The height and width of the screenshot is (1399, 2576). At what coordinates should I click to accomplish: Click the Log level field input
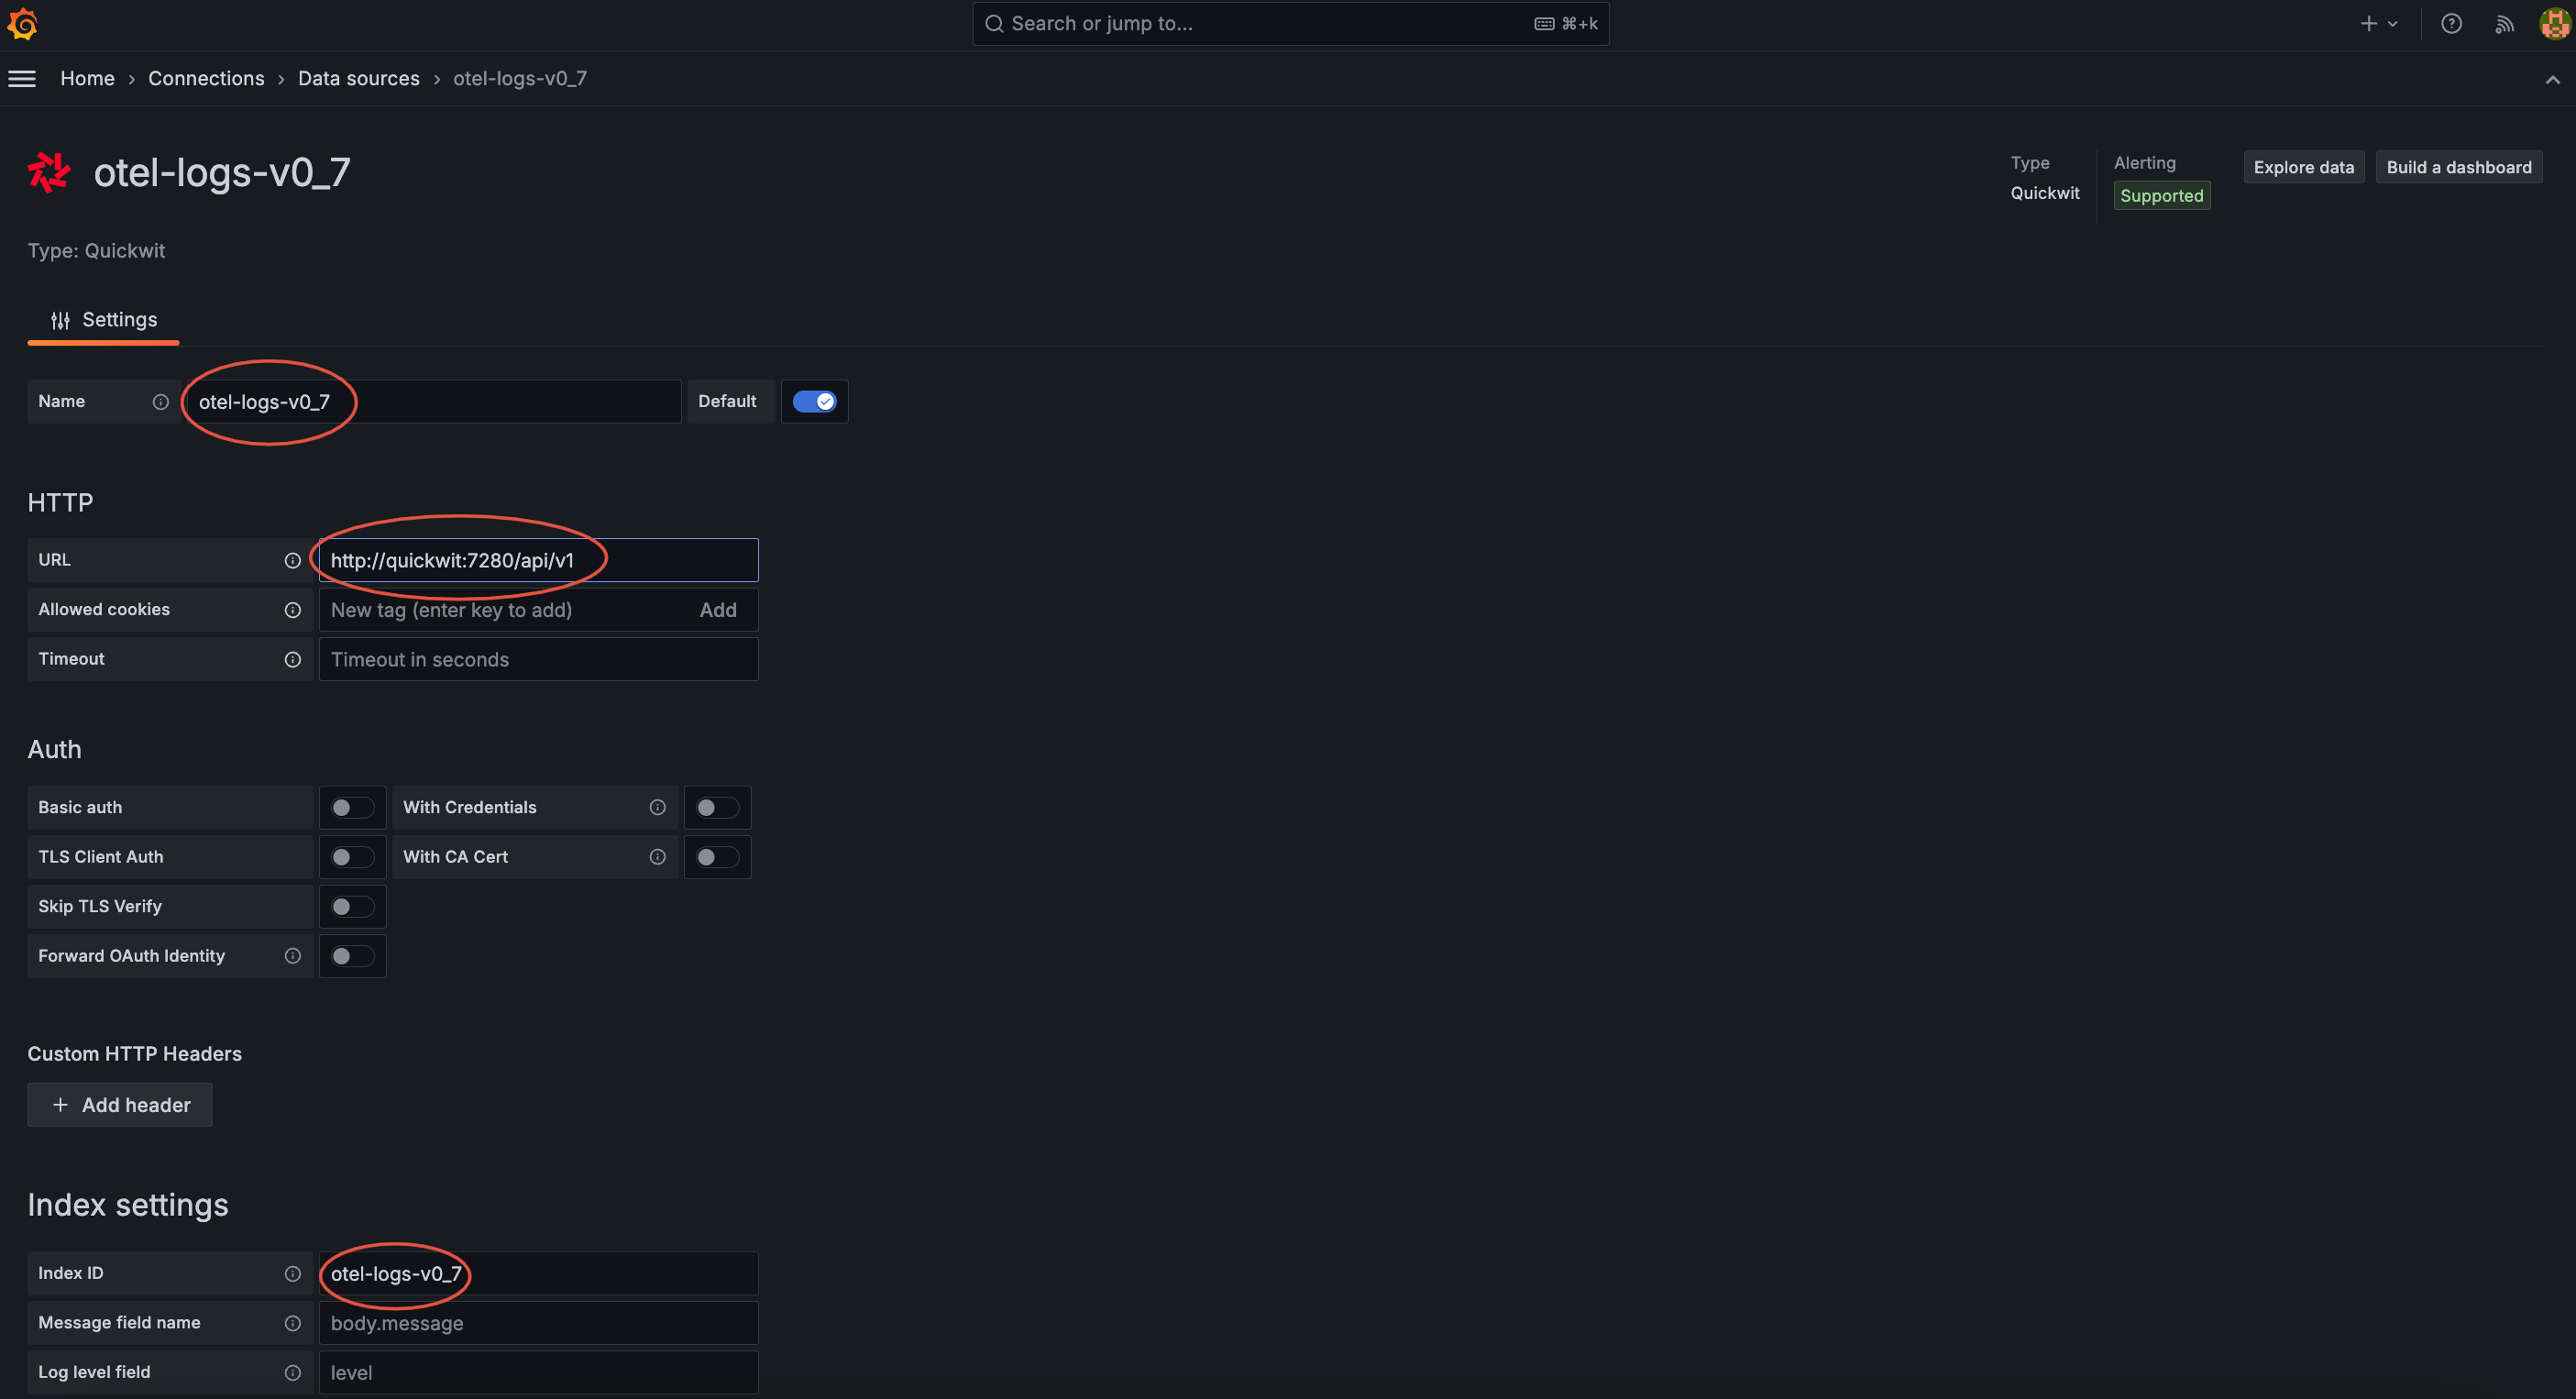coord(538,1373)
